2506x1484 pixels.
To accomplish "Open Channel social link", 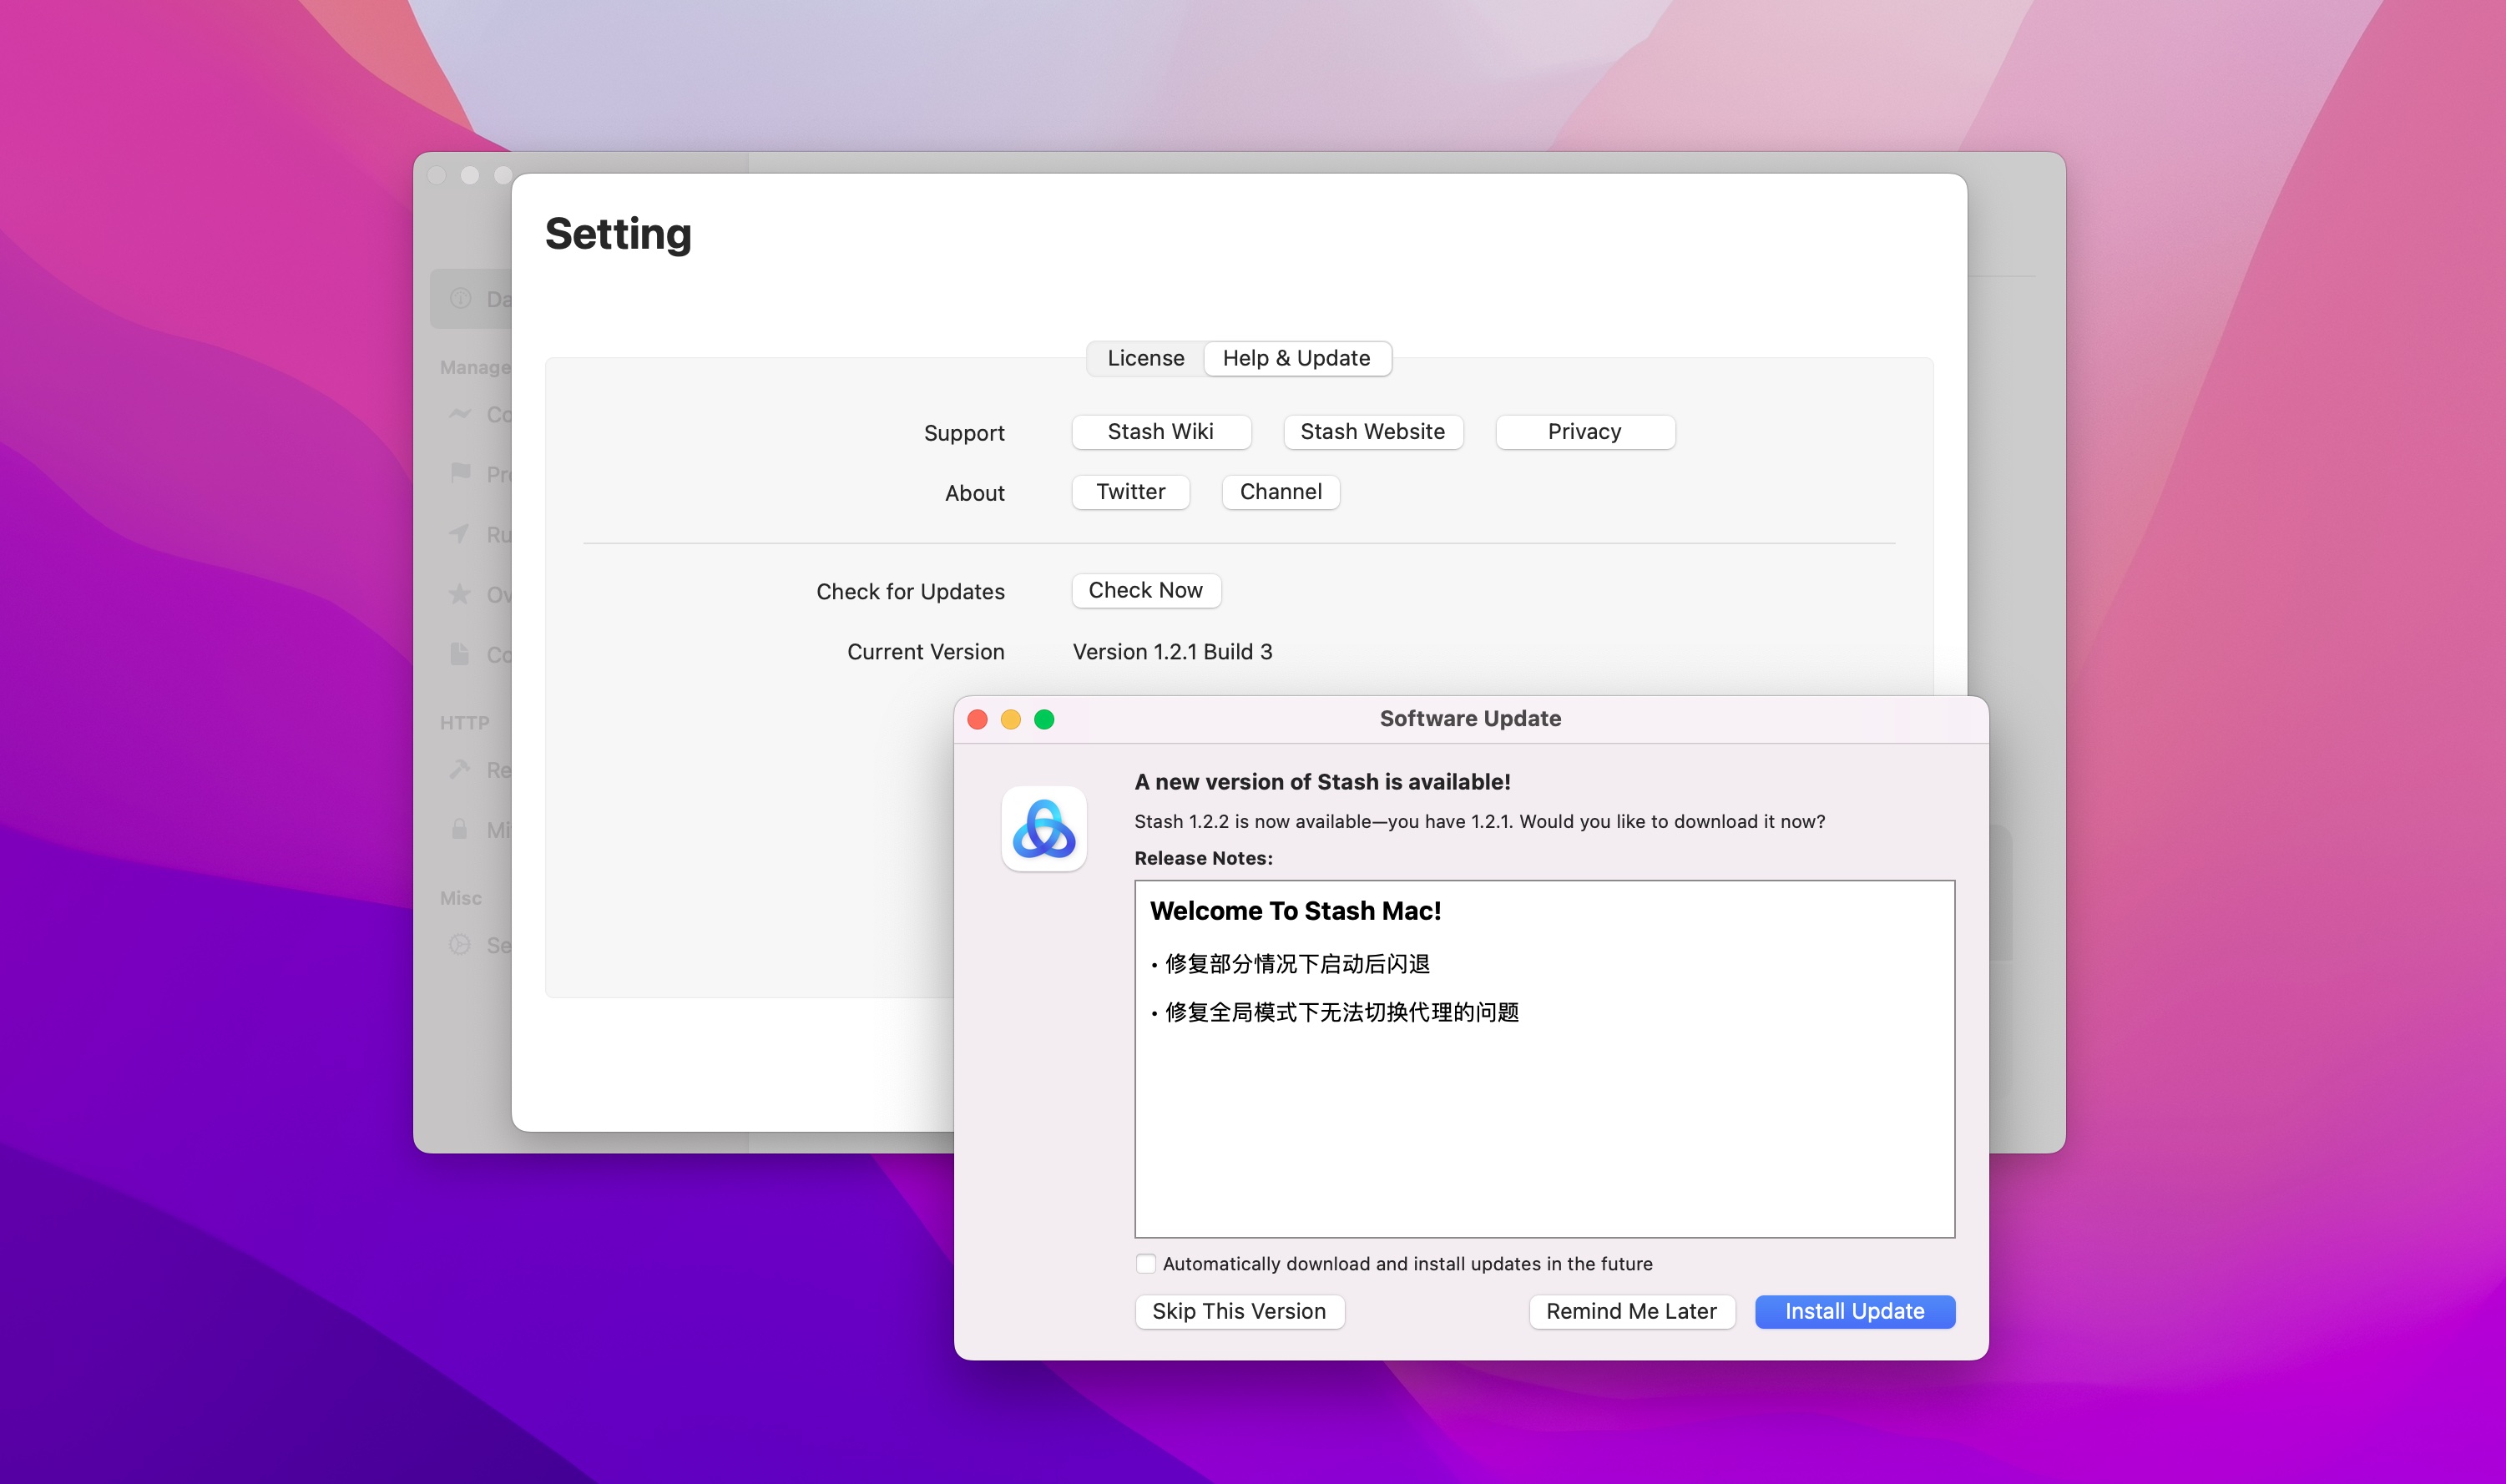I will coord(1281,491).
